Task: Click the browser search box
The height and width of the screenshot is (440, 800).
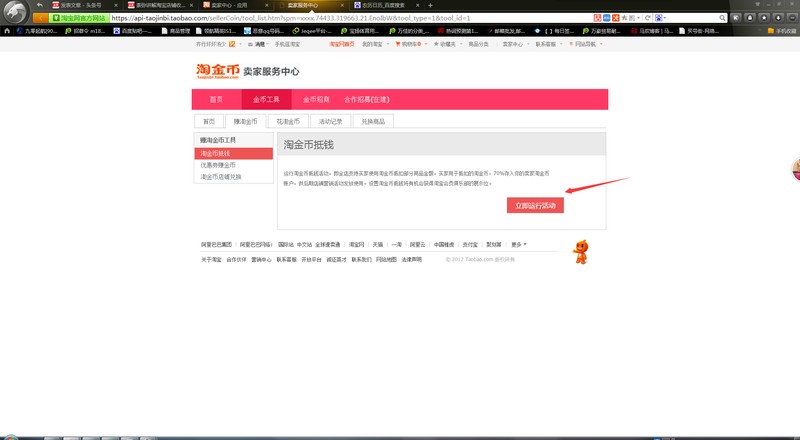Action: [x=691, y=18]
